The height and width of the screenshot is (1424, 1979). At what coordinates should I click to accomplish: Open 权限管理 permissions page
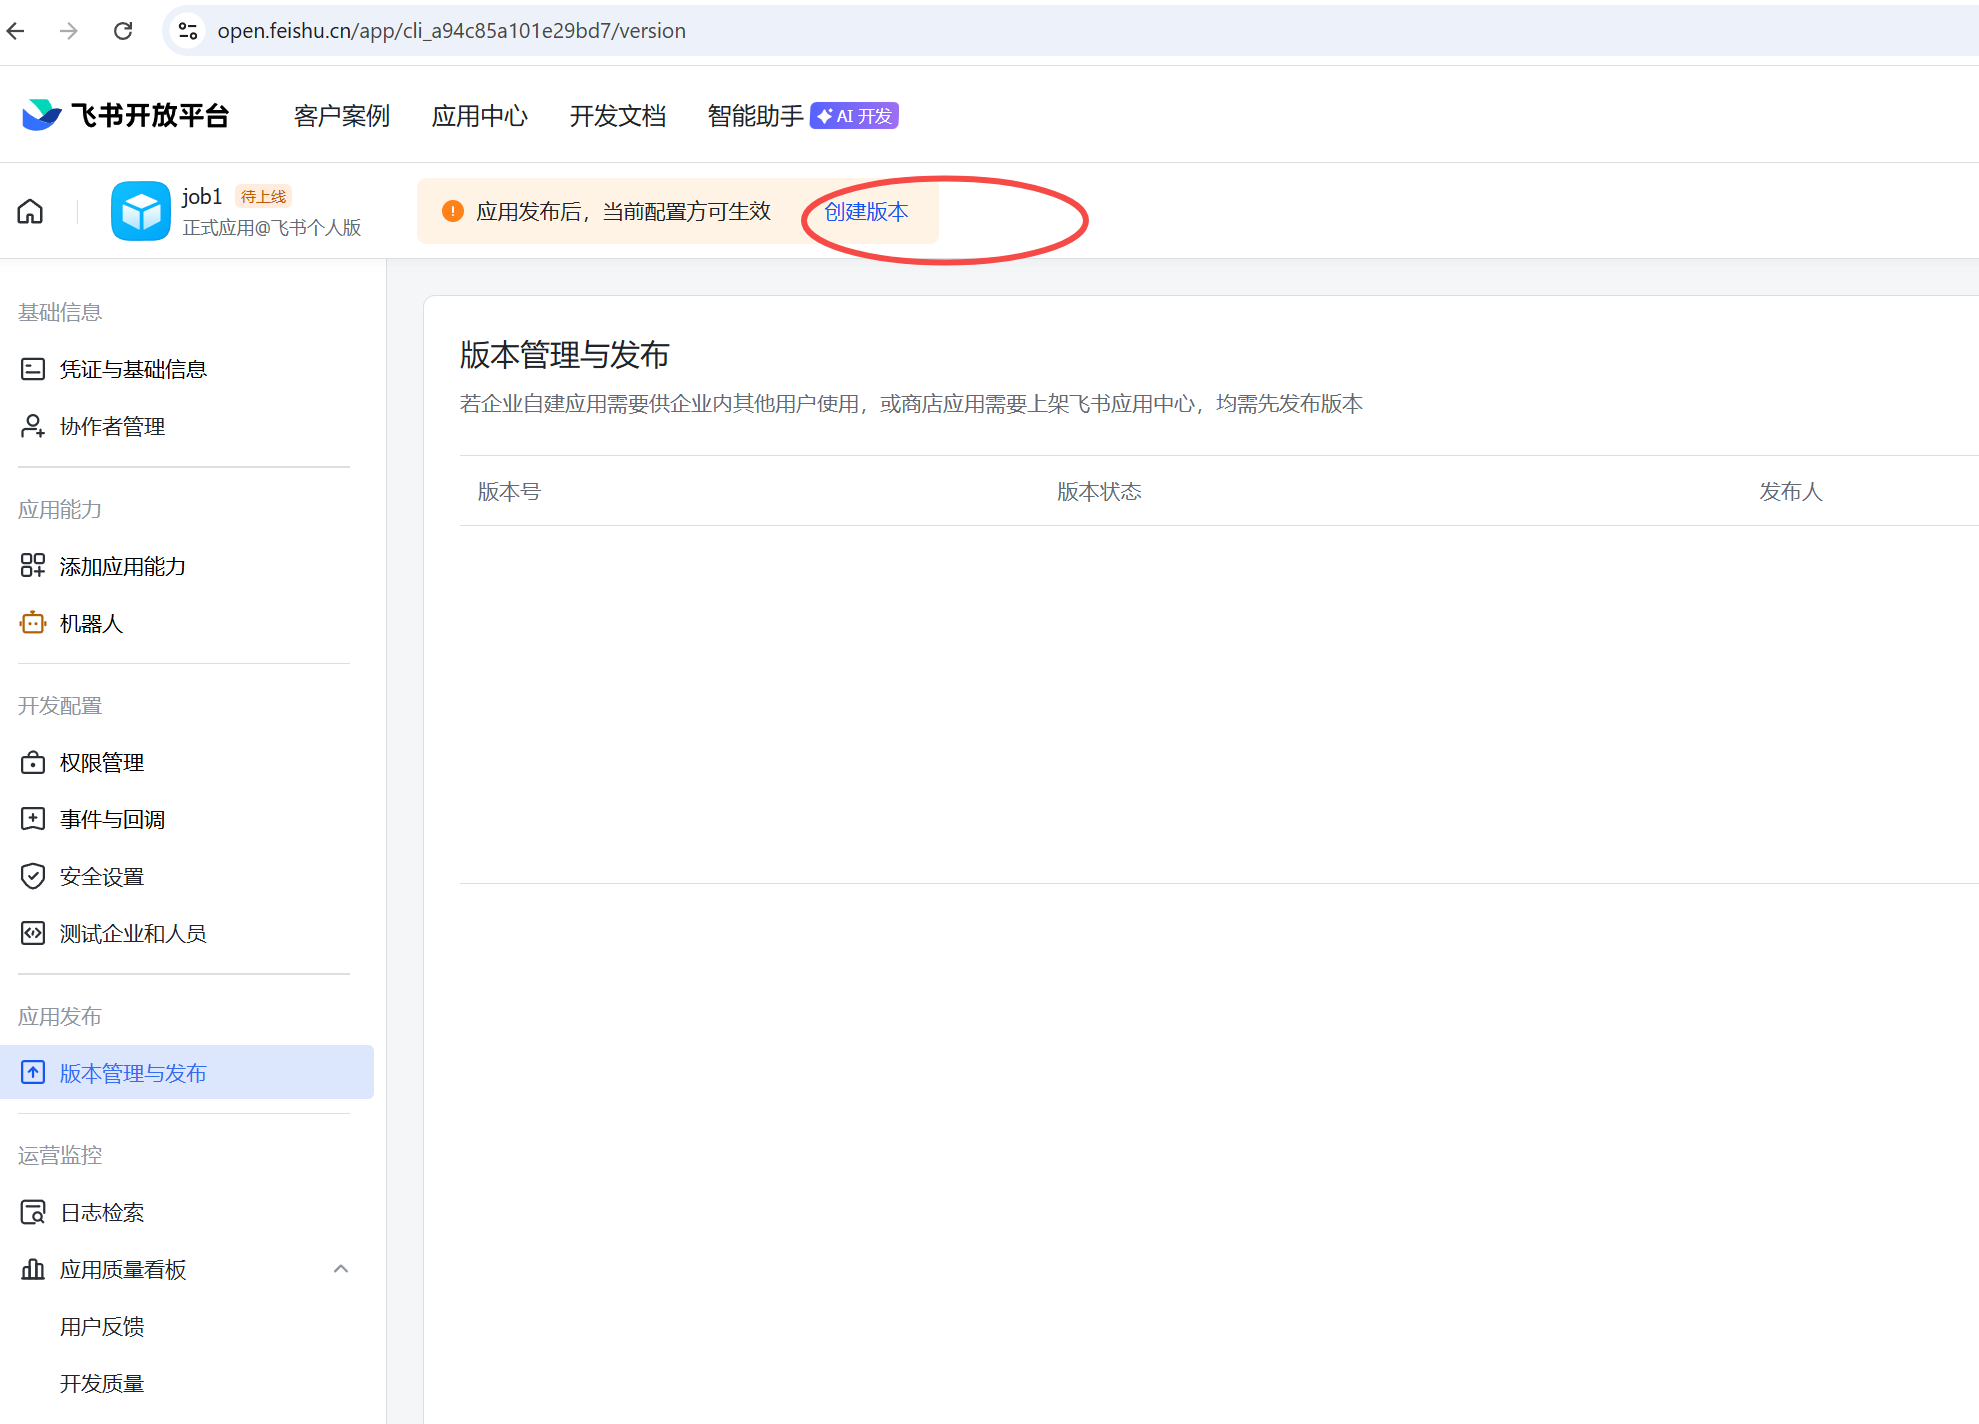tap(102, 763)
